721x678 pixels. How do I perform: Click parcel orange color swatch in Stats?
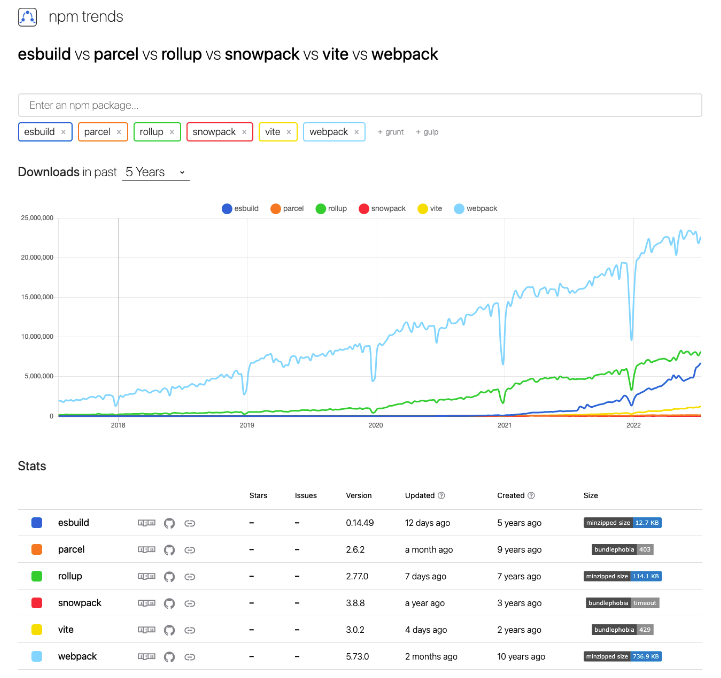[x=36, y=549]
